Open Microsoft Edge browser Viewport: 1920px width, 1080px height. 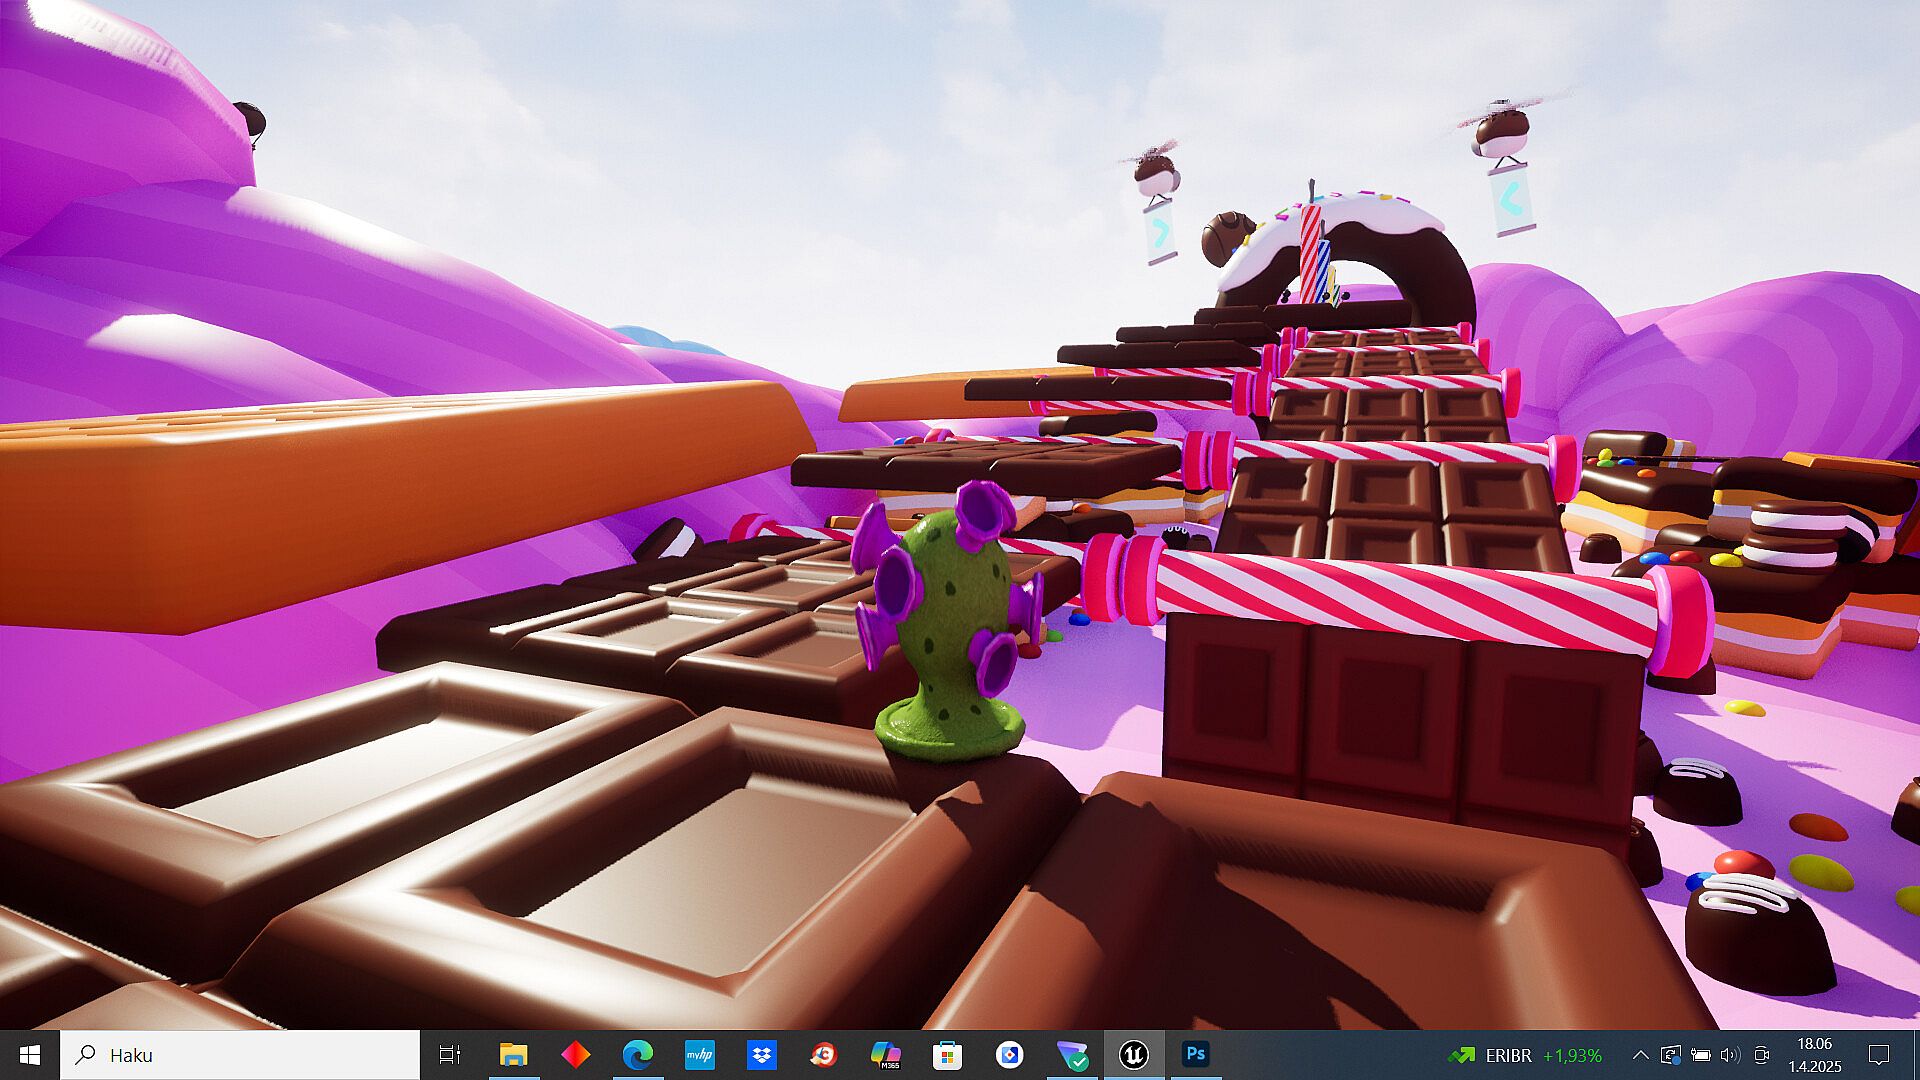point(637,1055)
